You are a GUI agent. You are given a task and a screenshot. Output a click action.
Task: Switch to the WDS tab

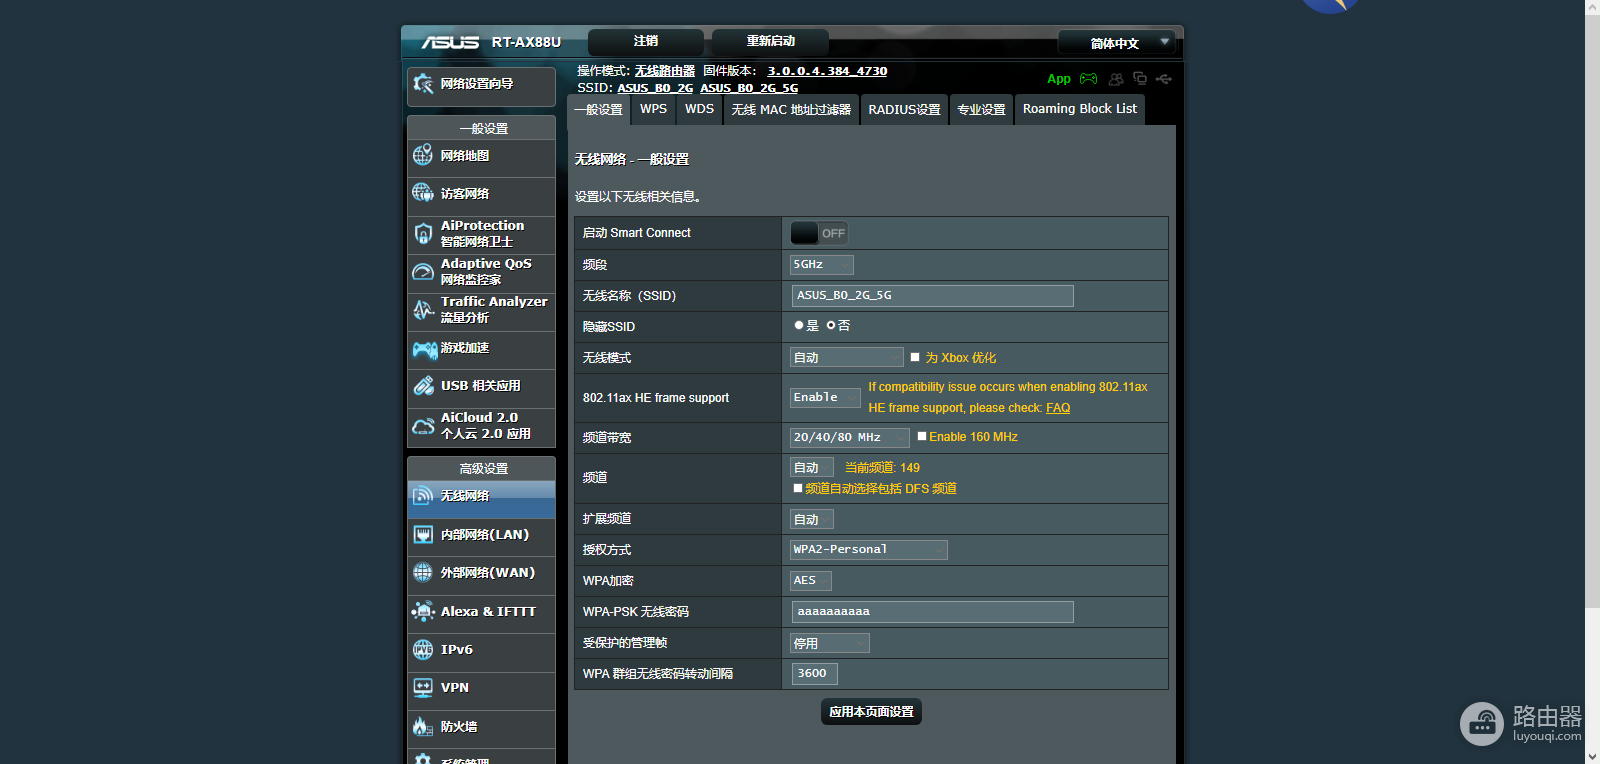[700, 109]
